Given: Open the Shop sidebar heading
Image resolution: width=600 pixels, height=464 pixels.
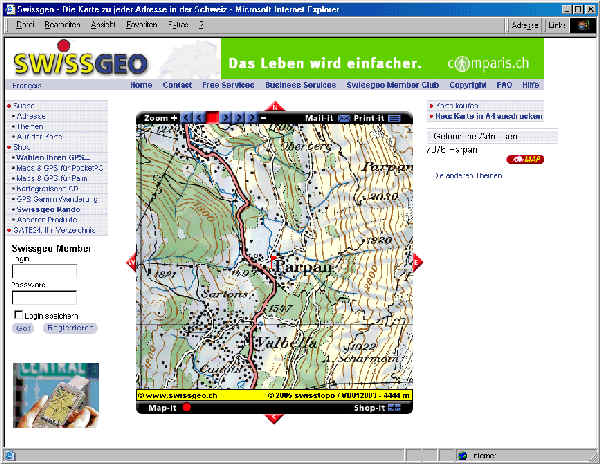Looking at the screenshot, I should click(21, 147).
